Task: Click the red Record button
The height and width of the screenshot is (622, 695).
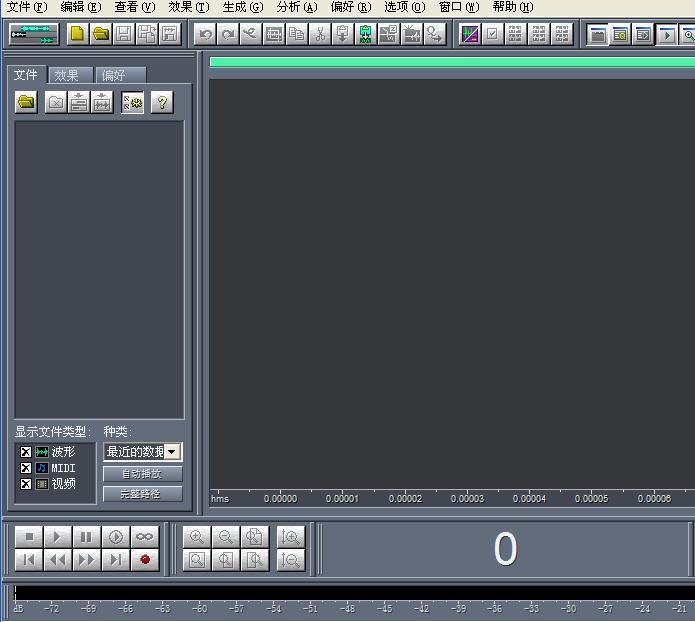Action: [145, 560]
